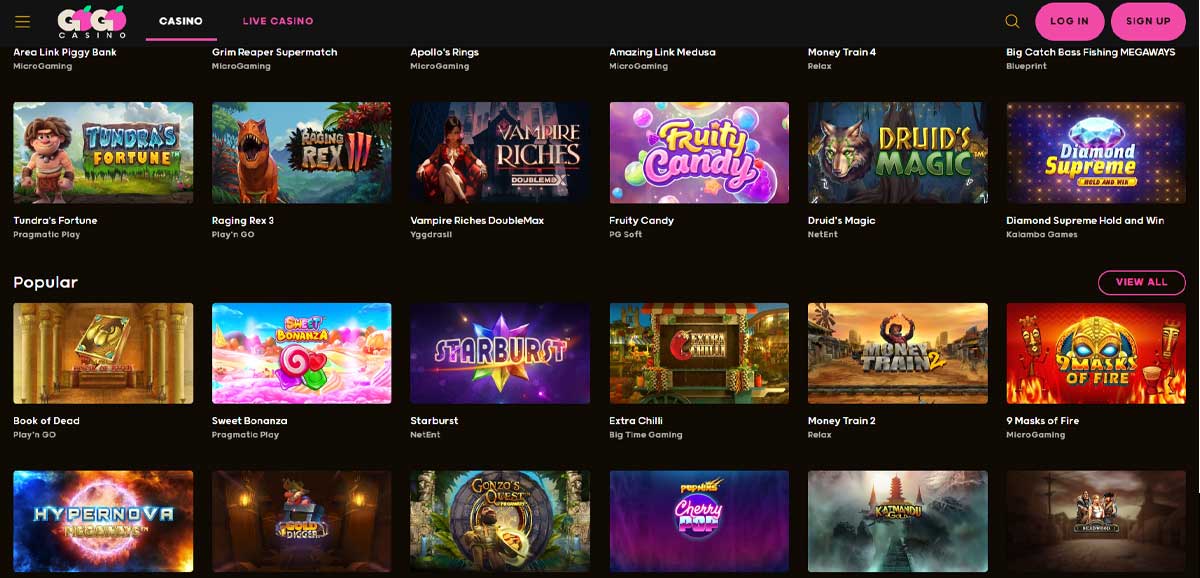This screenshot has height=578, width=1200.
Task: Click Big Time Gaming provider label
Action: coord(646,435)
